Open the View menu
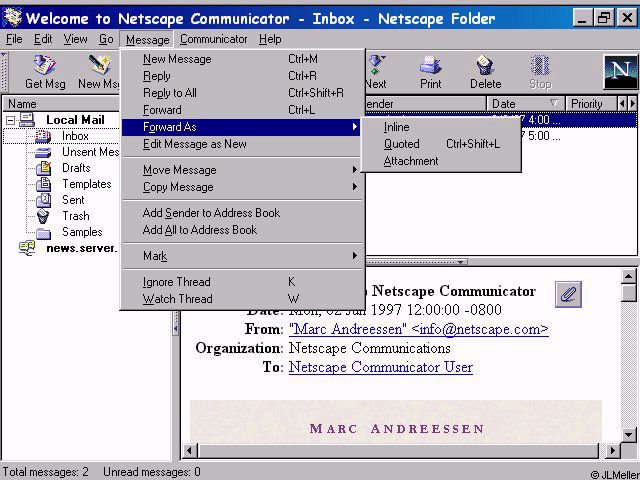Viewport: 640px width, 480px height. (x=75, y=39)
